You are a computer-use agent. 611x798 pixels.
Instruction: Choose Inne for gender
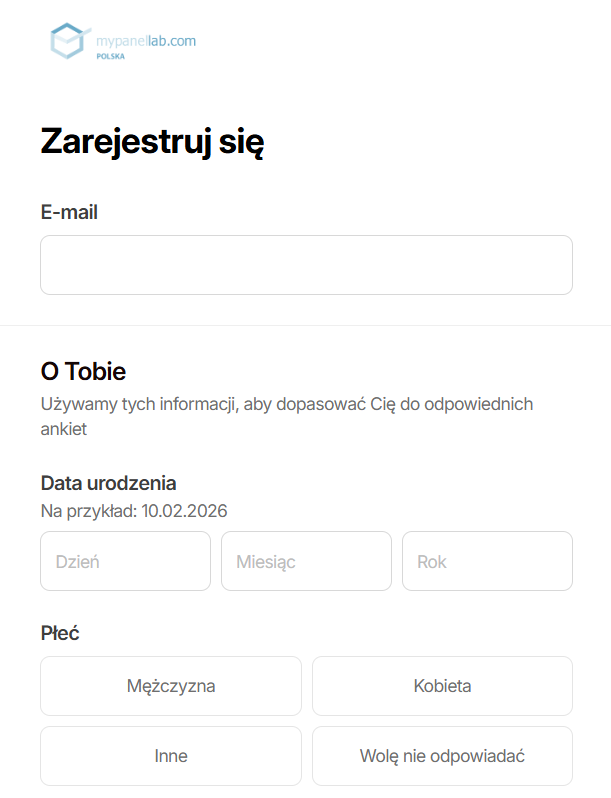(171, 756)
